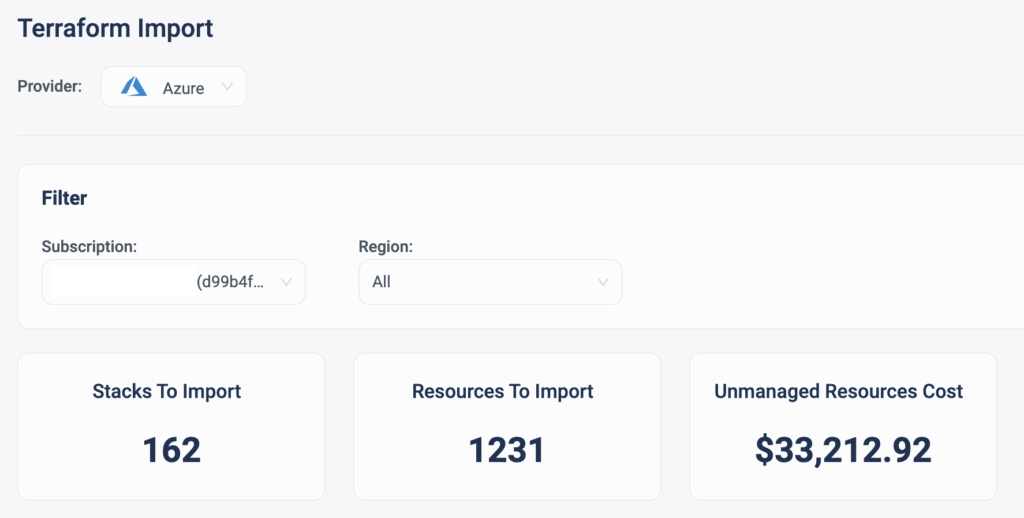Click the resources count 1231
1024x518 pixels.
tap(507, 450)
